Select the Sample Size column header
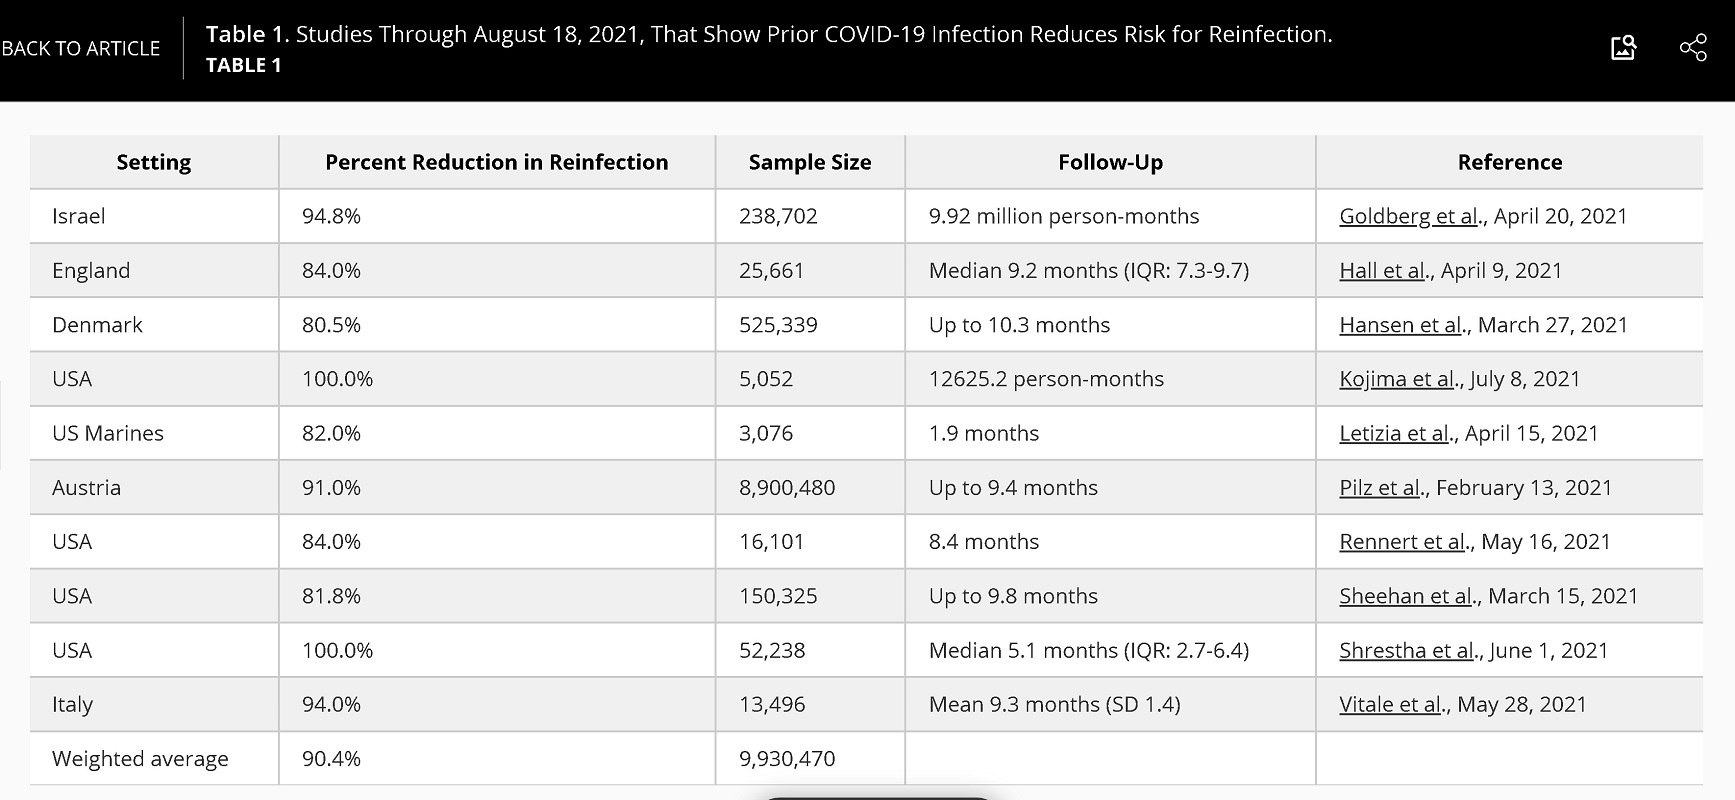Image resolution: width=1735 pixels, height=800 pixels. (x=810, y=162)
